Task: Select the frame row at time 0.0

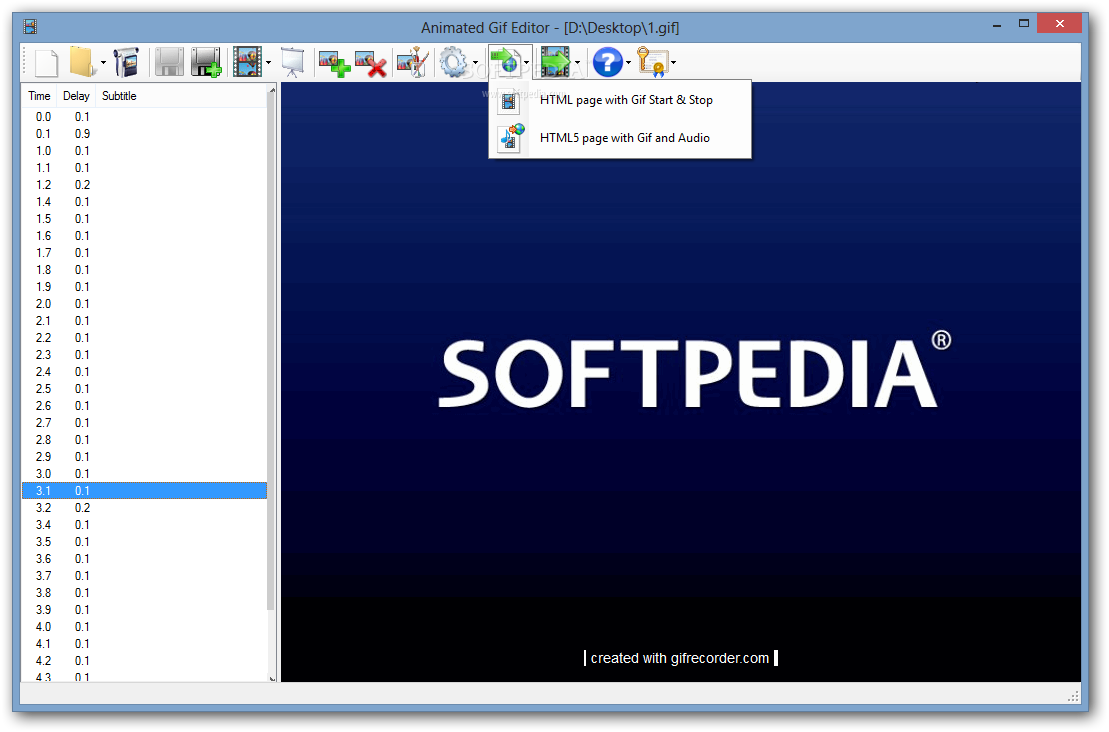Action: click(144, 117)
